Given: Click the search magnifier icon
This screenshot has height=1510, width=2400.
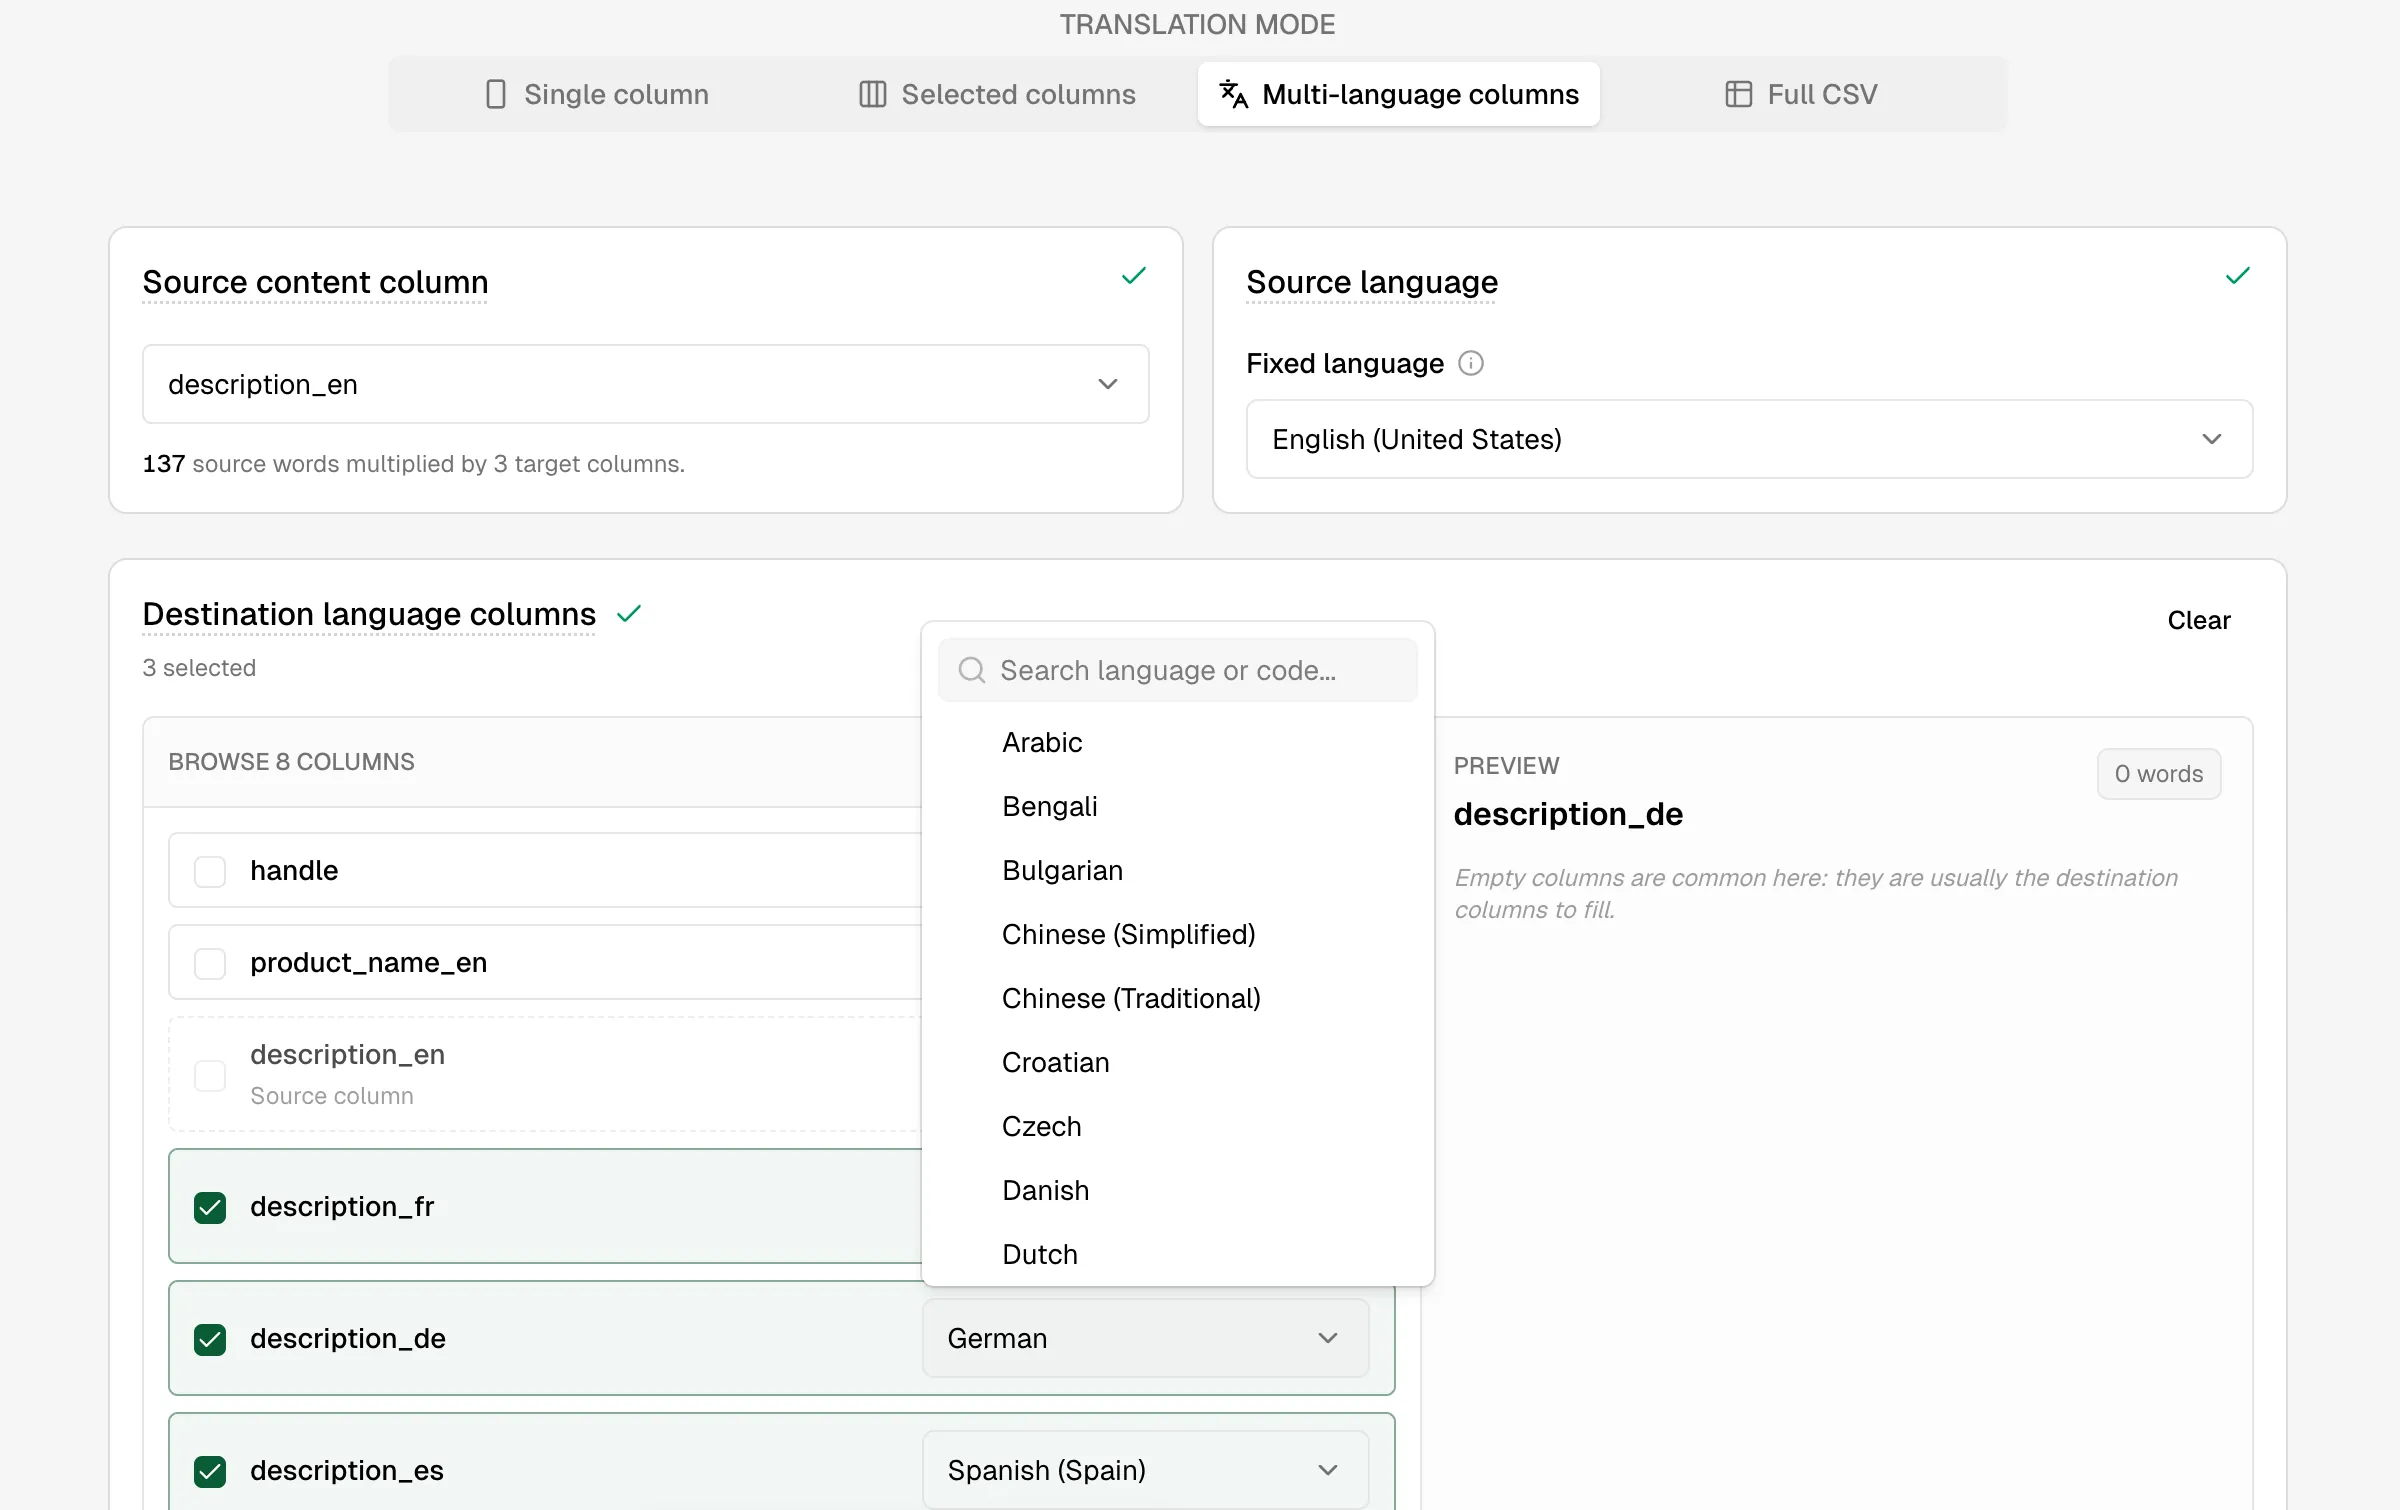Looking at the screenshot, I should pos(971,670).
